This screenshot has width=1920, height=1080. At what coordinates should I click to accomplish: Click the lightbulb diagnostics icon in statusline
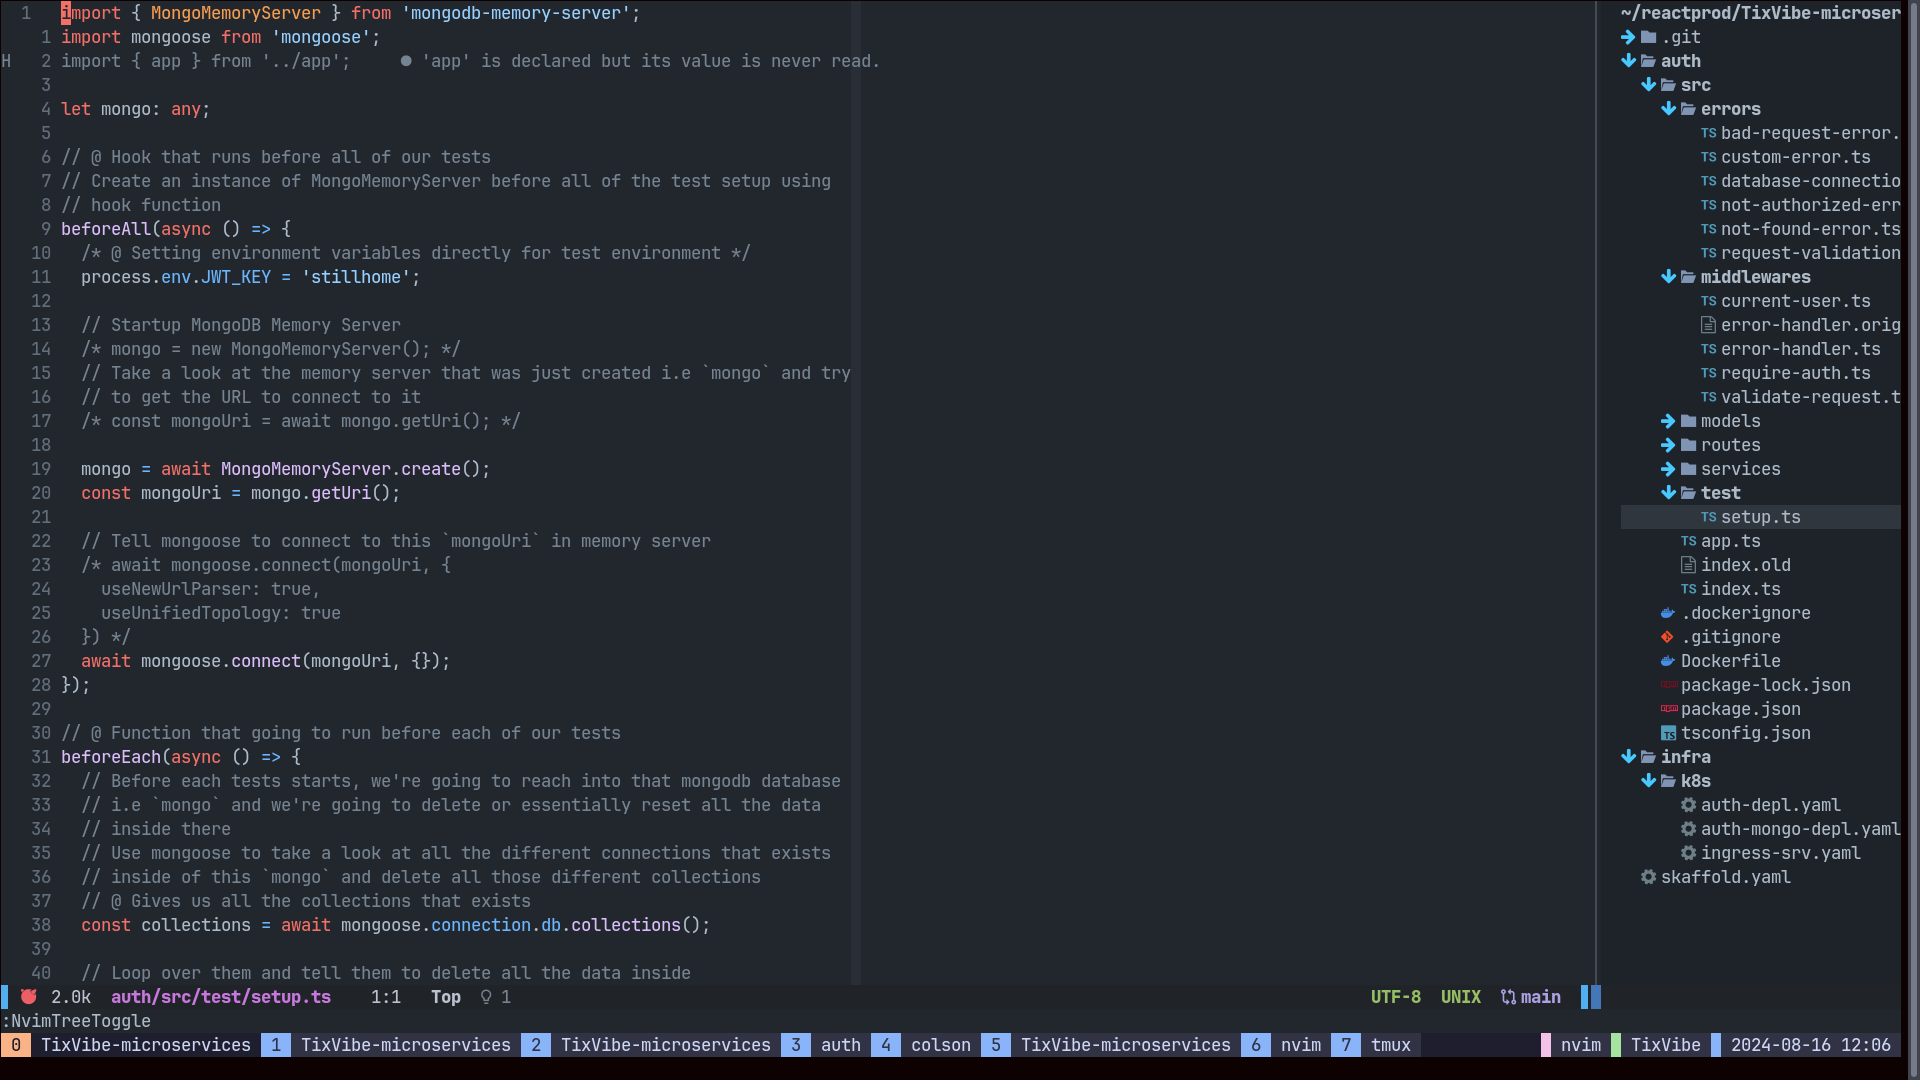[x=486, y=997]
